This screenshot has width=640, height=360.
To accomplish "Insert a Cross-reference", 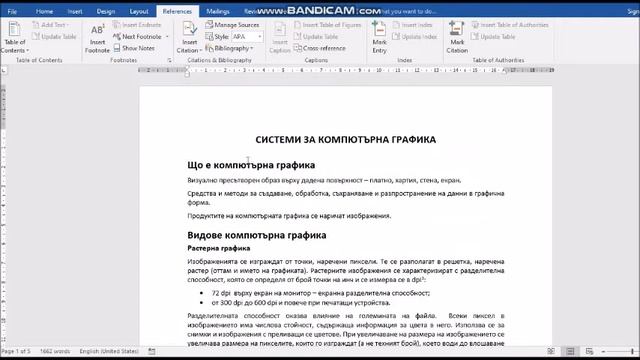I will pos(320,48).
